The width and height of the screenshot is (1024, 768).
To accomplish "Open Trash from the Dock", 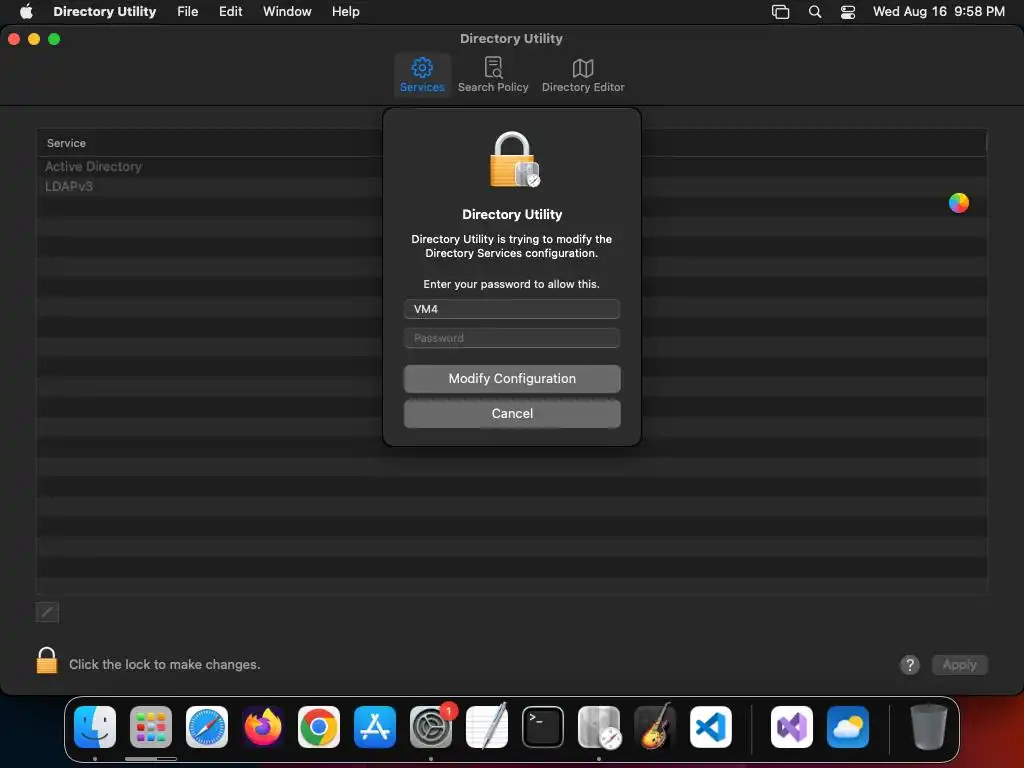I will pyautogui.click(x=928, y=727).
